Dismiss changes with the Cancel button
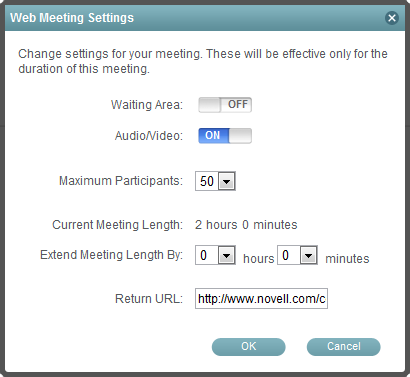The width and height of the screenshot is (410, 377). pyautogui.click(x=344, y=347)
